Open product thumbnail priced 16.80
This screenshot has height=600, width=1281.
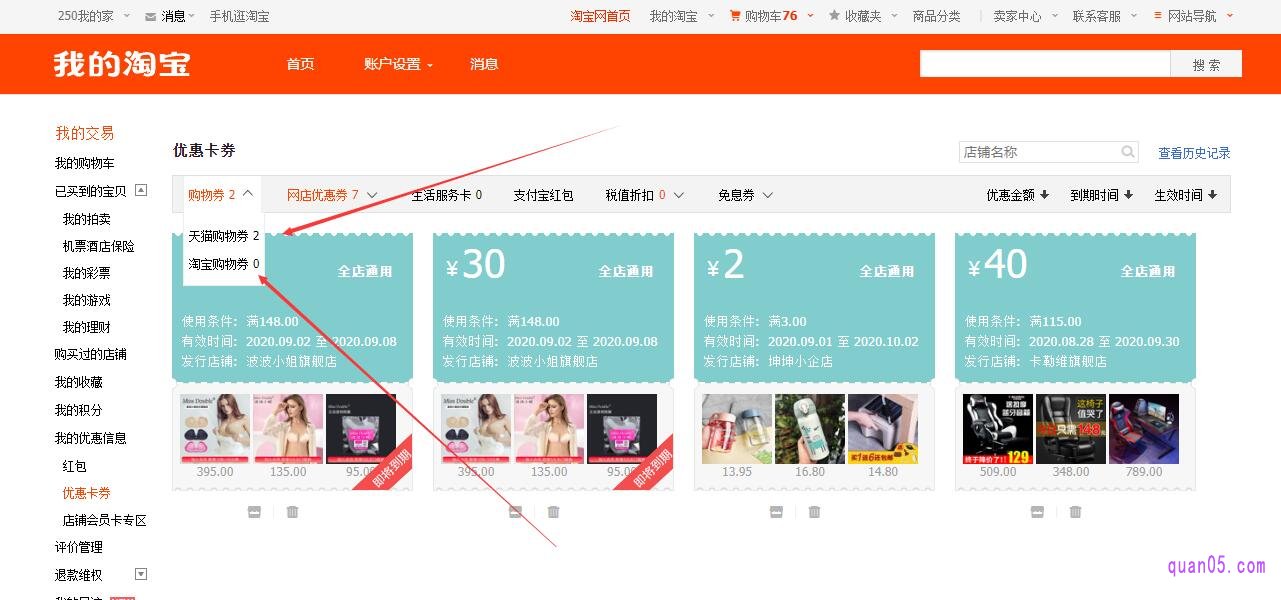click(x=810, y=429)
